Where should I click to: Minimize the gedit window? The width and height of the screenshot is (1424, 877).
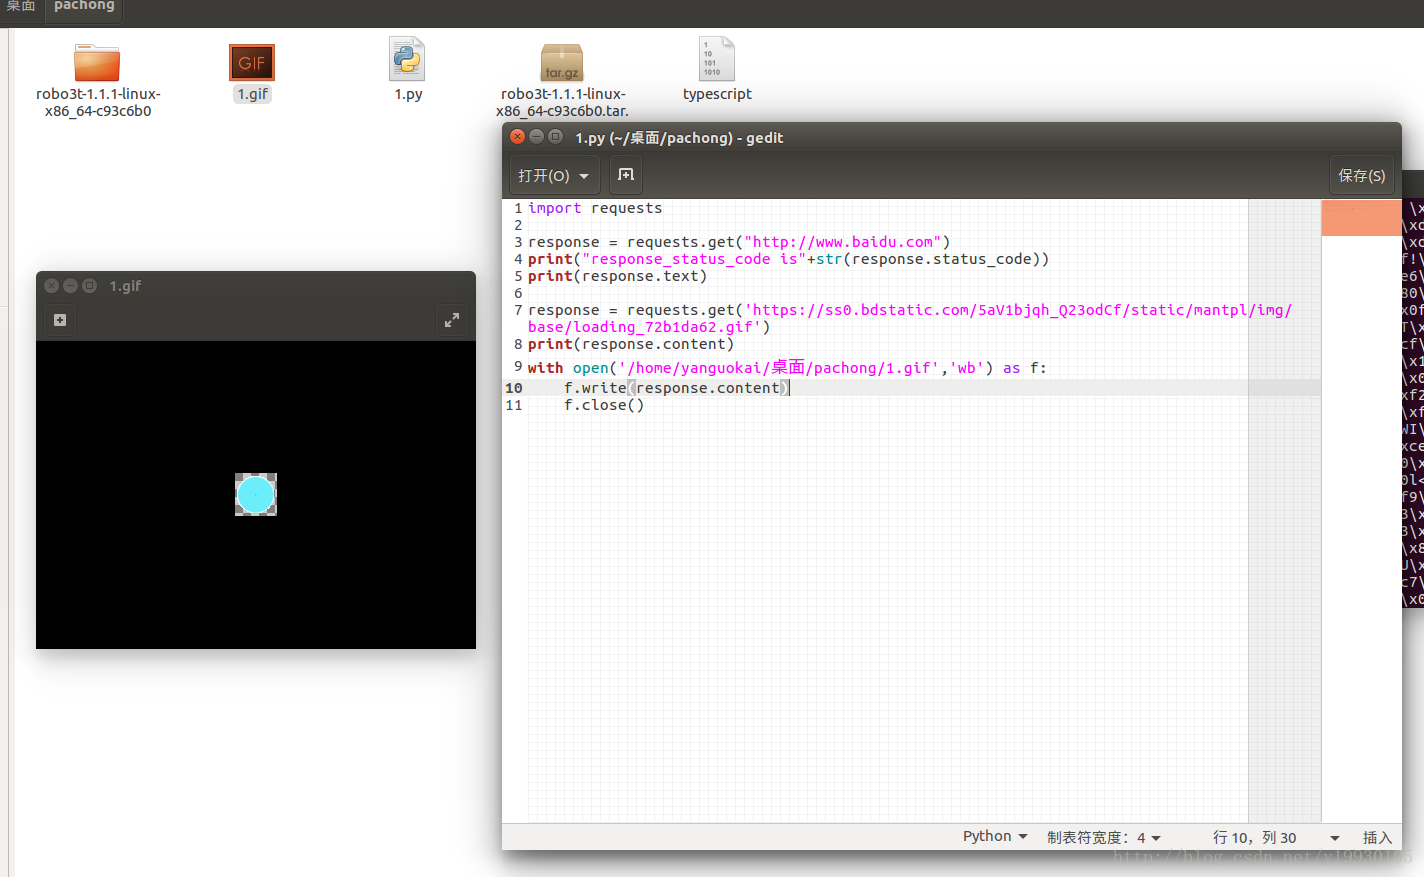pyautogui.click(x=536, y=137)
